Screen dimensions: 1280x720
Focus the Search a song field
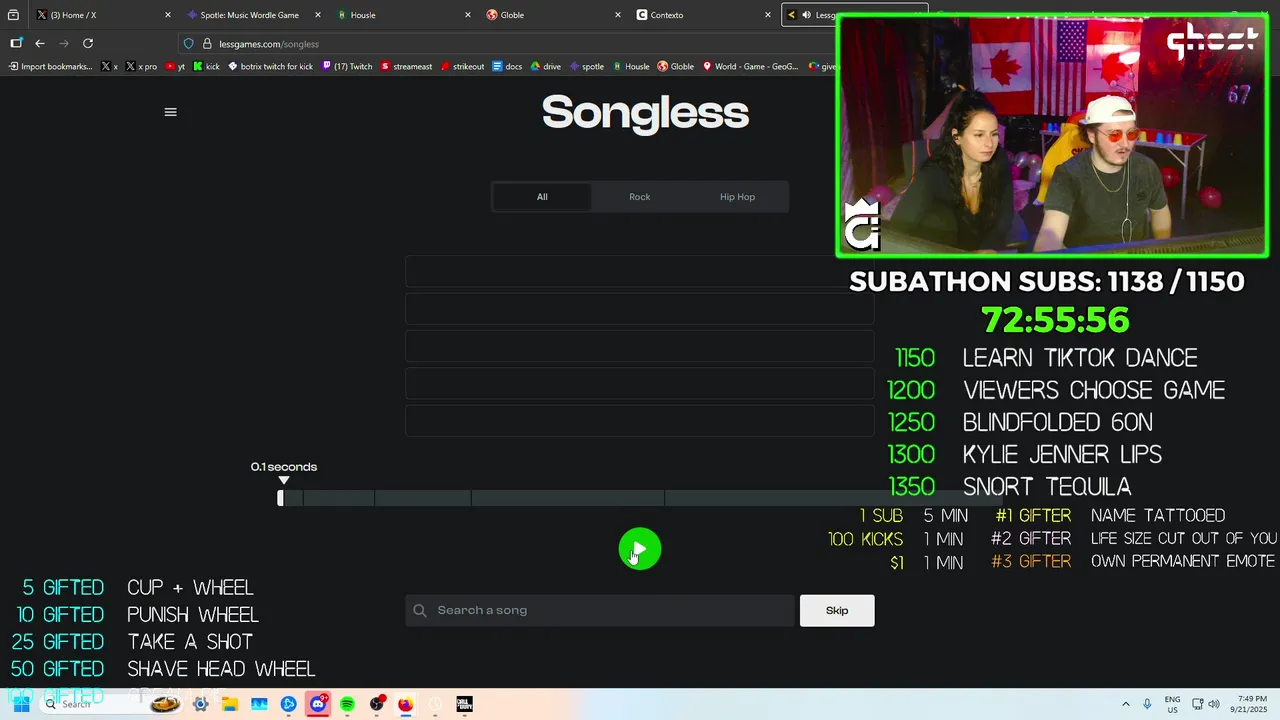tap(600, 611)
